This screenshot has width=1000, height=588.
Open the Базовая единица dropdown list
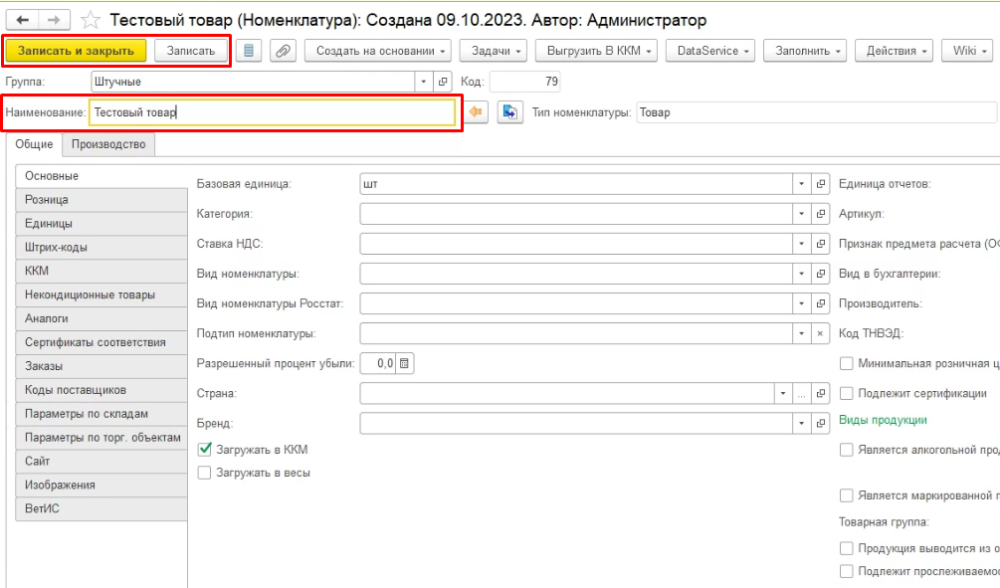point(801,184)
